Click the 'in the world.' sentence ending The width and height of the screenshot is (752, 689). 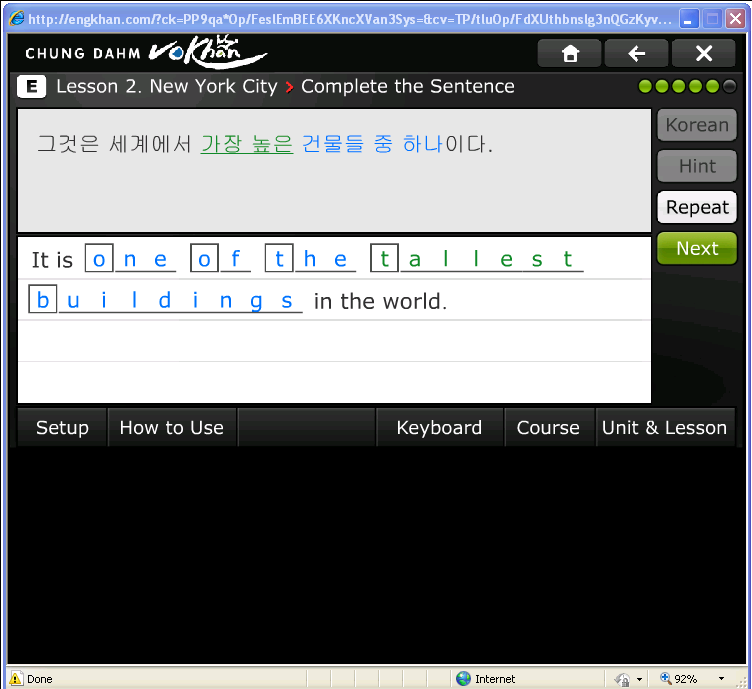(380, 302)
